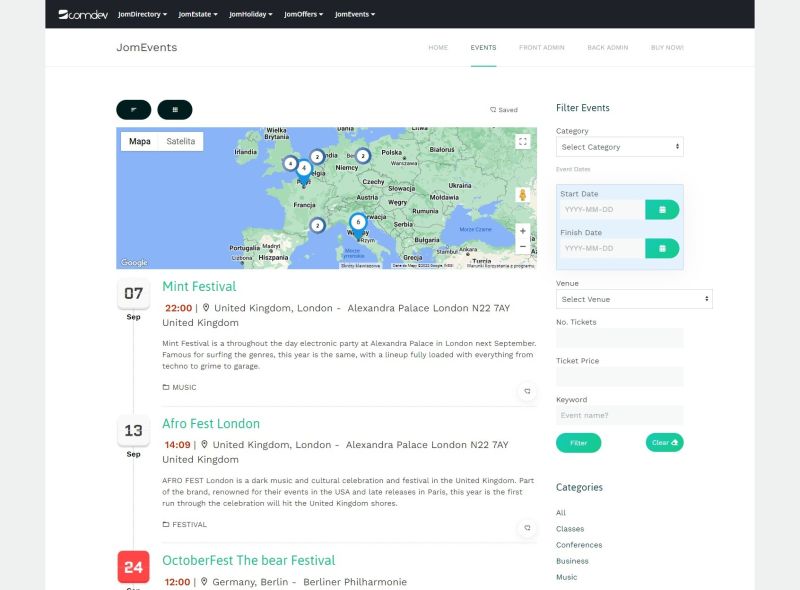Switch the map to Satelita view
This screenshot has height=590, width=800.
(x=179, y=141)
